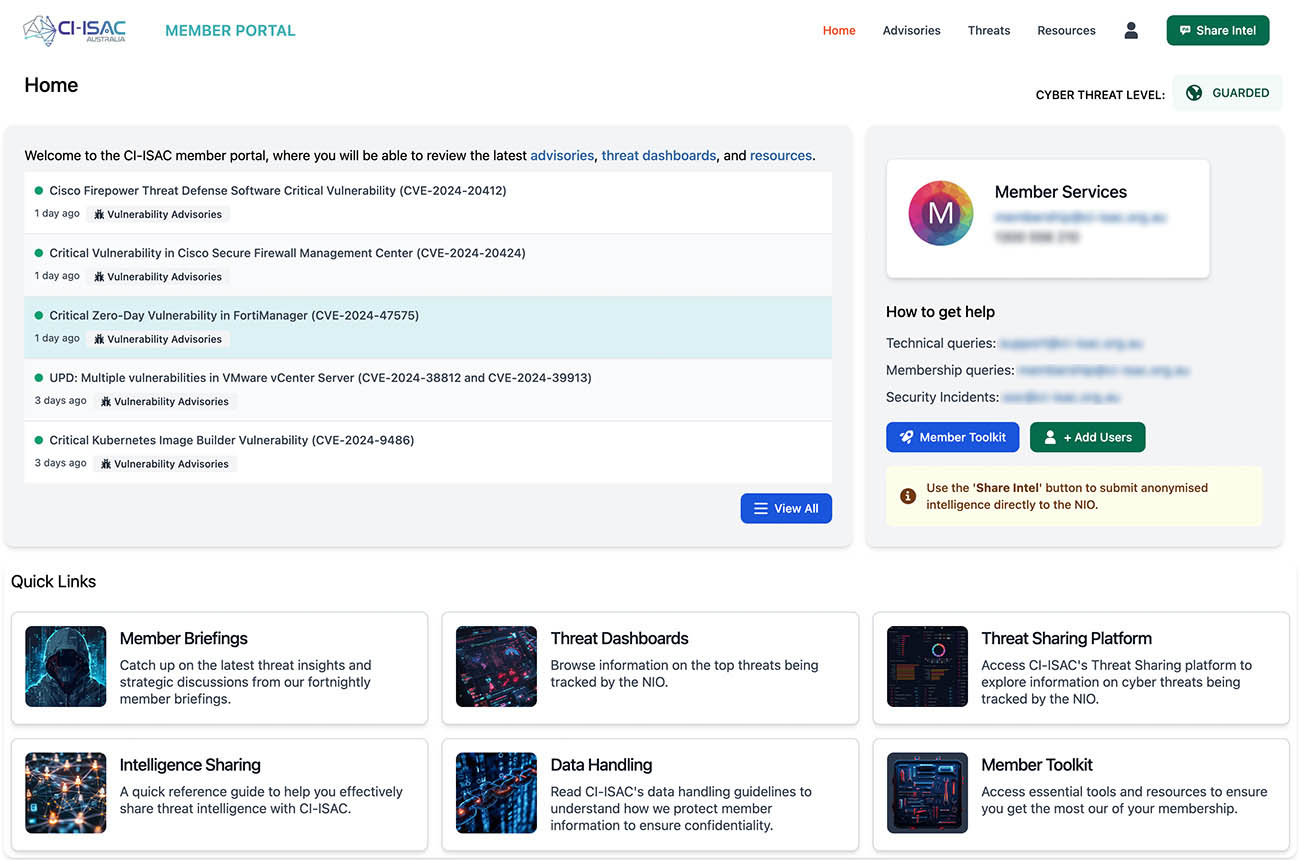The image size is (1300, 860).
Task: Click the CI-ISAC Australia logo
Action: 75,30
